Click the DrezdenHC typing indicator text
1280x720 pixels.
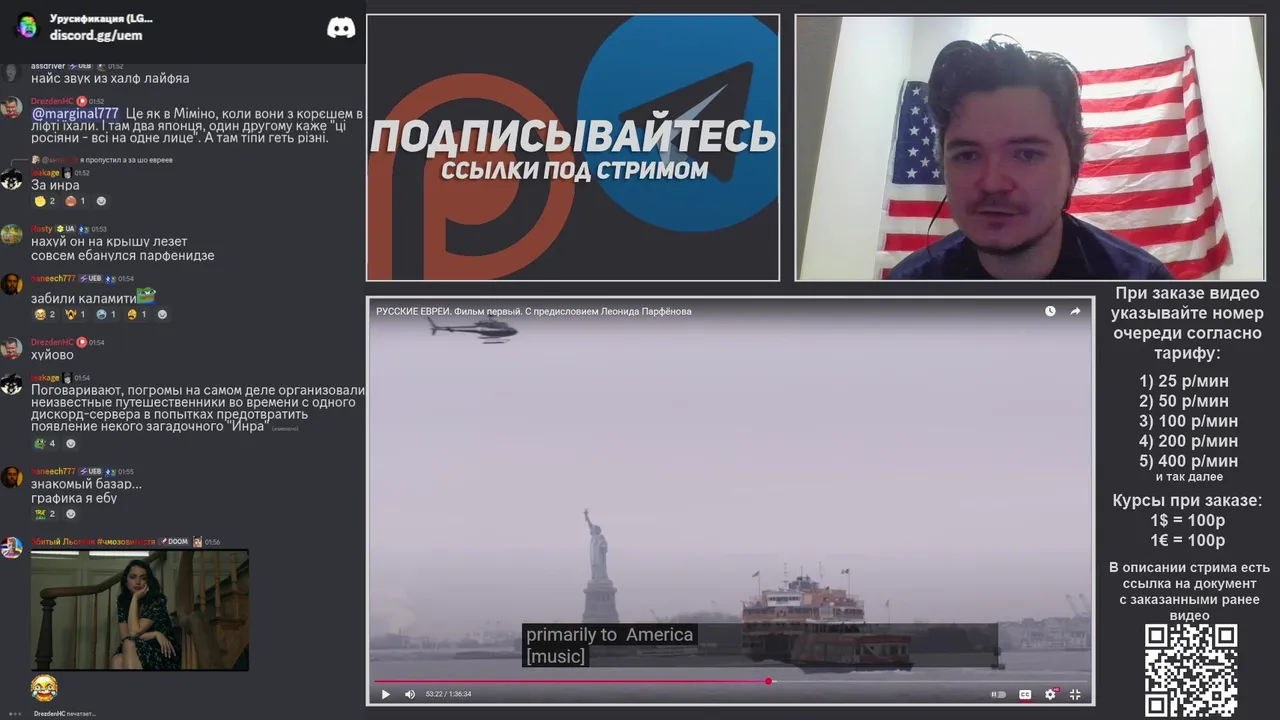[x=65, y=713]
